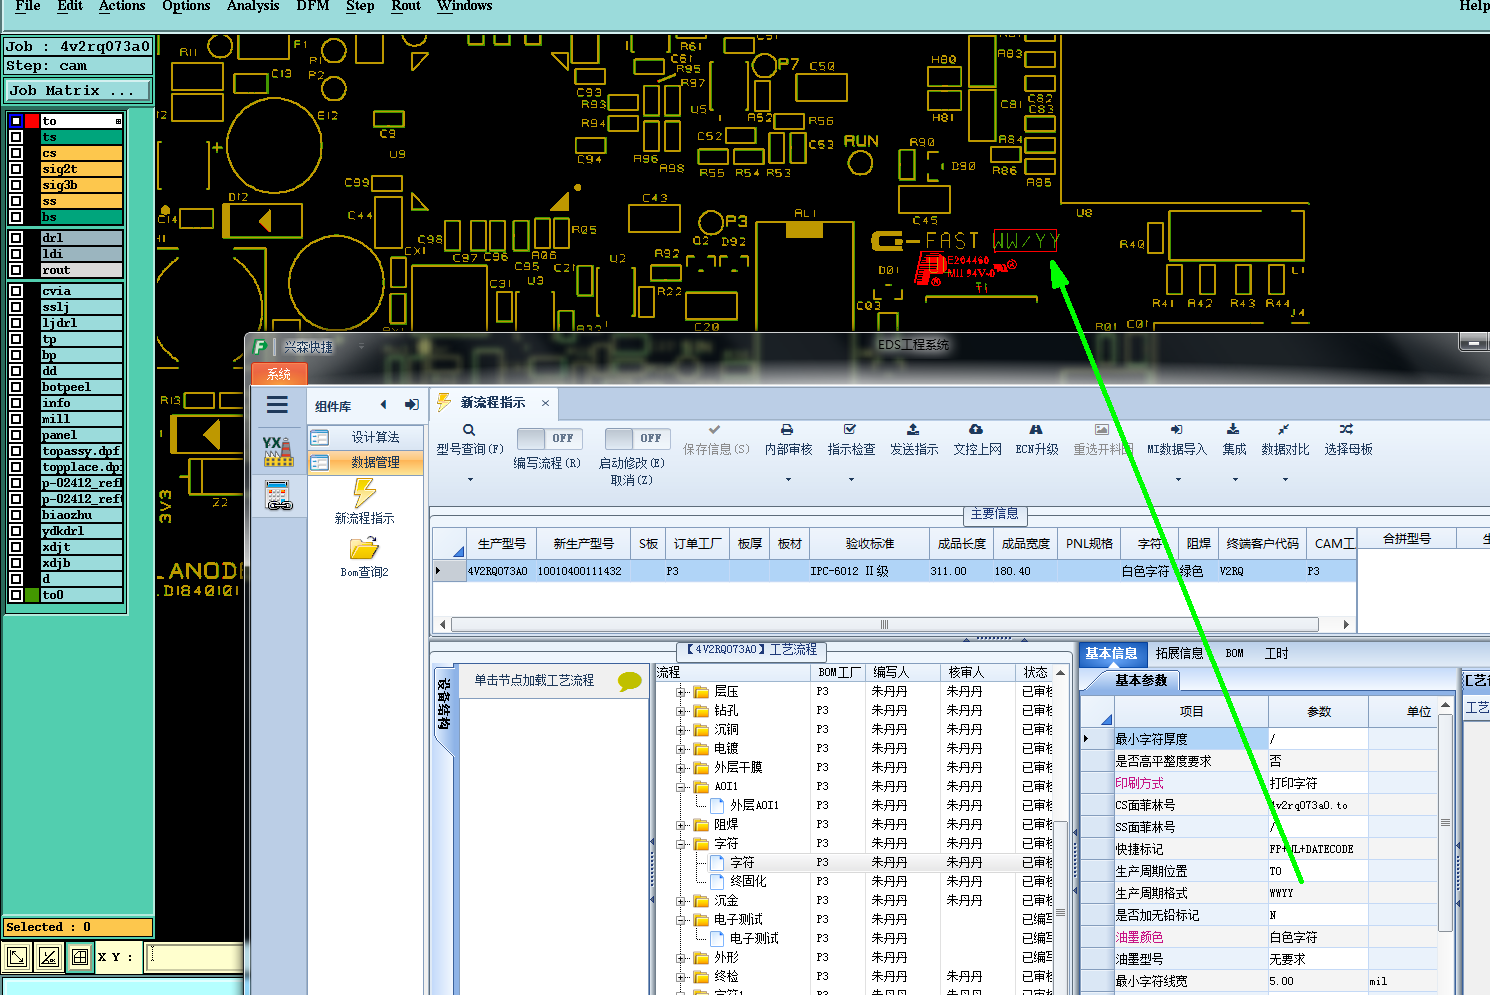Screen dimensions: 1490x995
Task: Click 重选开料图 image icon
Action: tap(1102, 429)
